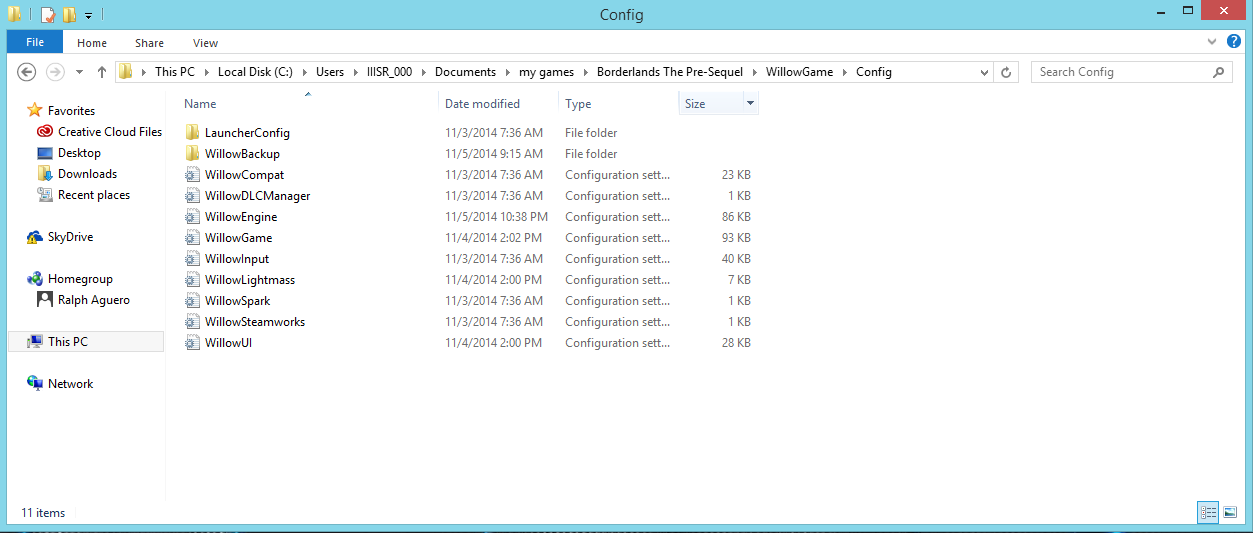This screenshot has height=533, width=1253.
Task: Click the Ralph Aguero user icon
Action: click(x=45, y=300)
